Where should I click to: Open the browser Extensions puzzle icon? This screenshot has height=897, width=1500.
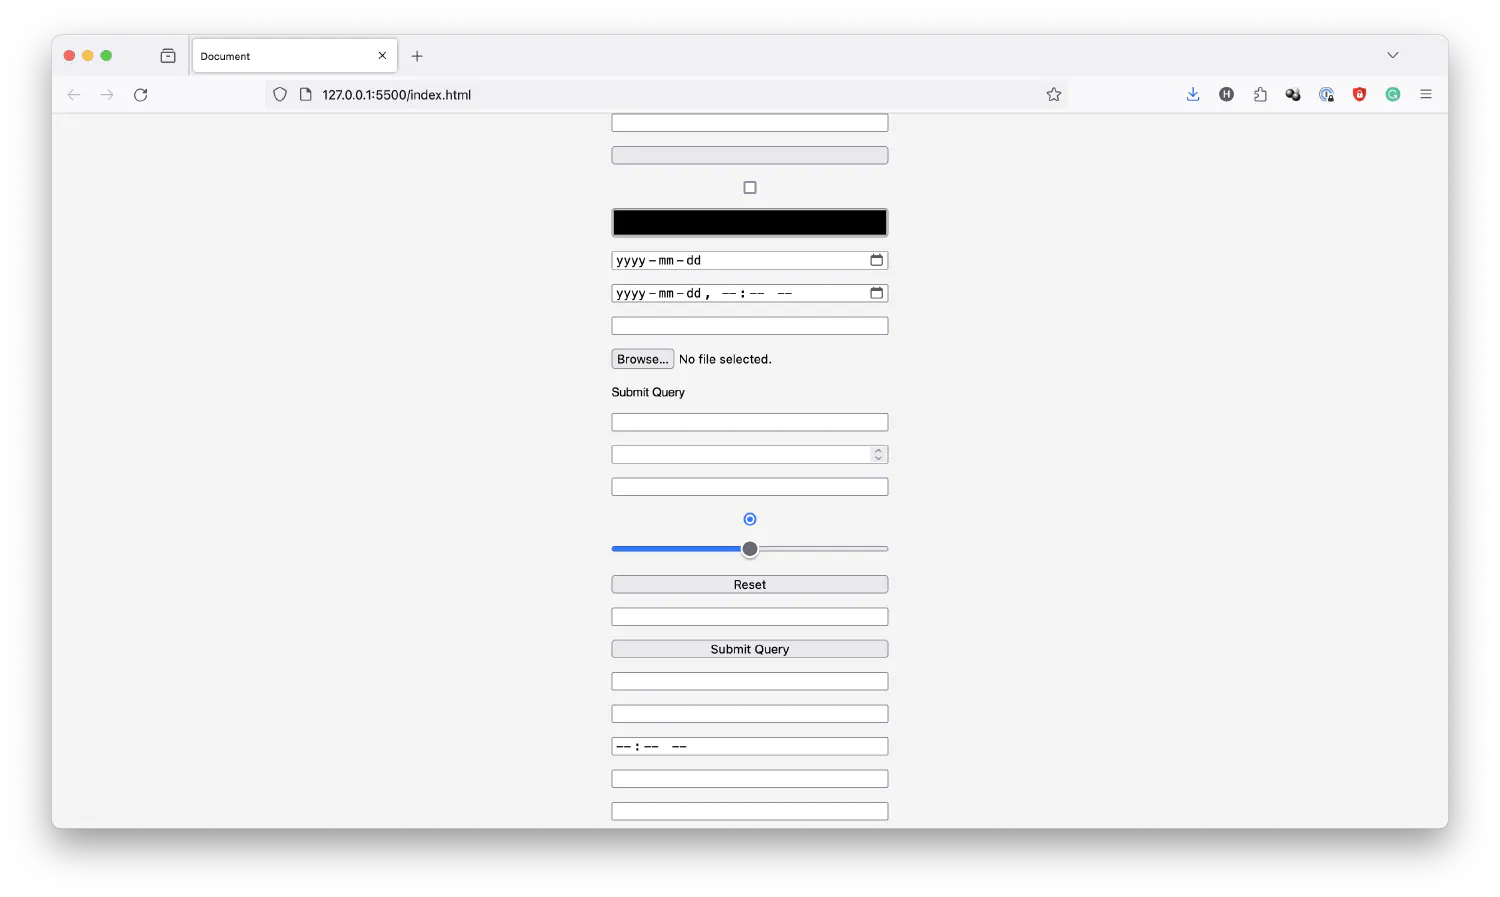click(1259, 94)
